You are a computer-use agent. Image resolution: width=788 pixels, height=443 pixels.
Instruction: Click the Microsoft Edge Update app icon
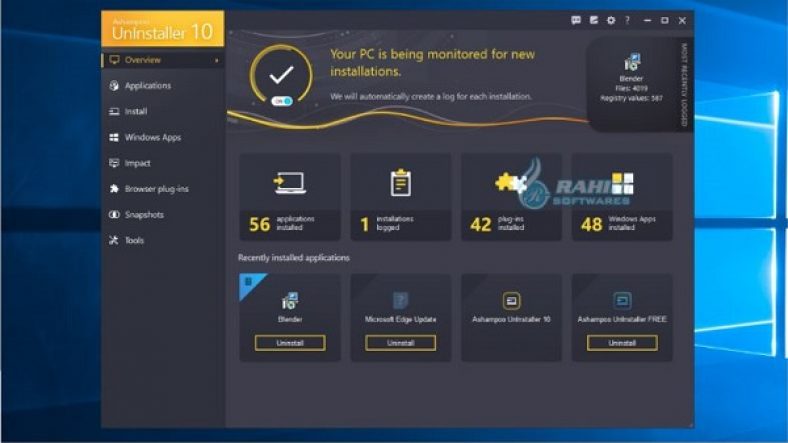coord(401,300)
